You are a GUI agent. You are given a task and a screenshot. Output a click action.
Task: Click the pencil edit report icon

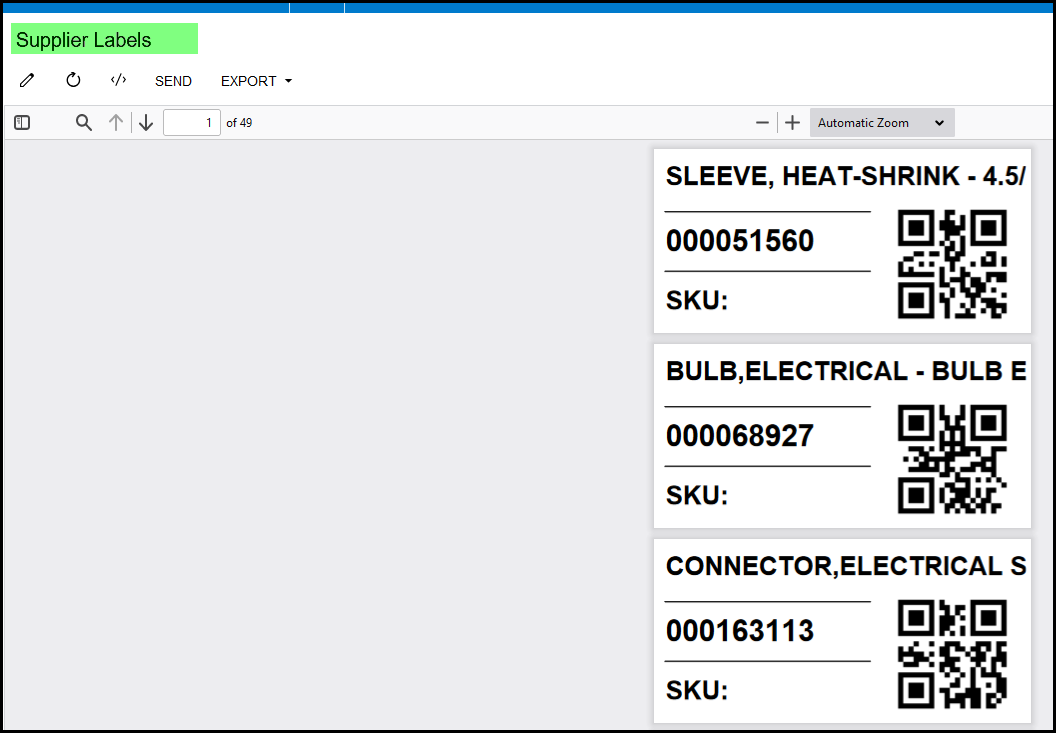tap(27, 80)
